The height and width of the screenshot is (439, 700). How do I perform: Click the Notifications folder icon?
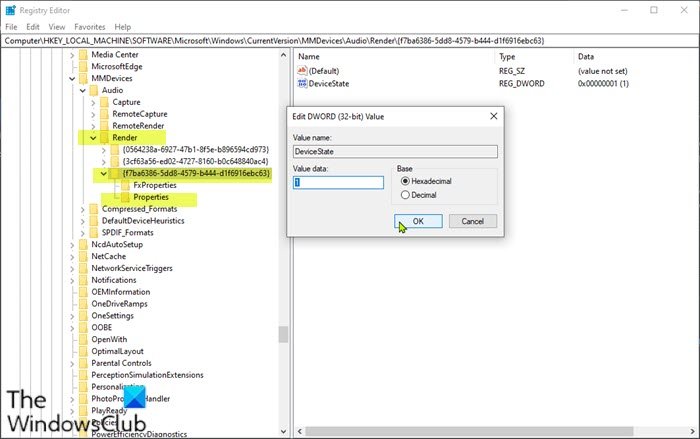click(83, 280)
